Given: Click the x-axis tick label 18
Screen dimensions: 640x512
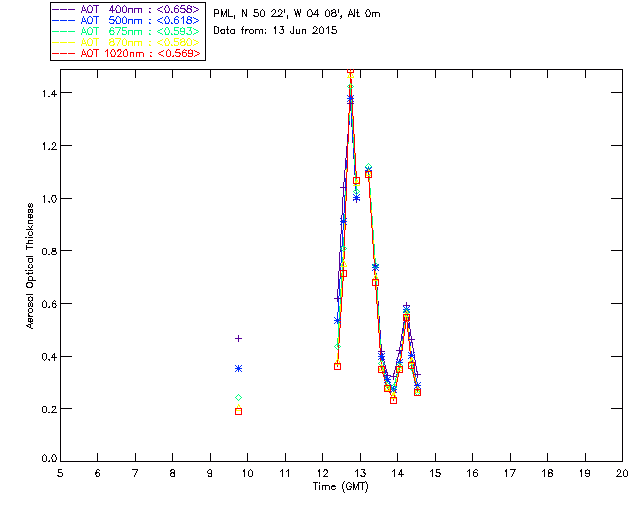Looking at the screenshot, I should coord(547,474).
